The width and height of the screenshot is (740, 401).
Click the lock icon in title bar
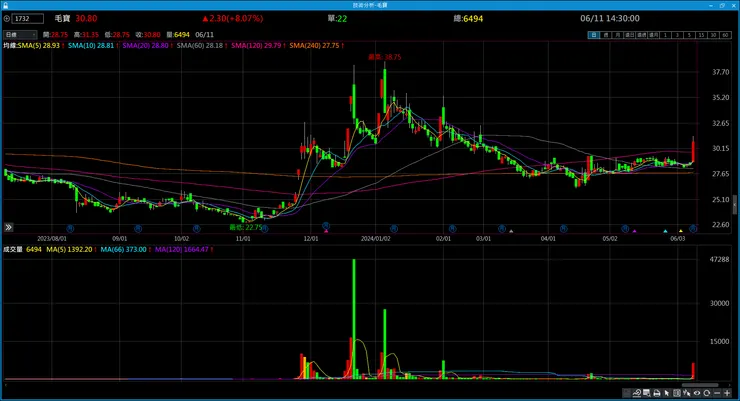click(x=6, y=5)
